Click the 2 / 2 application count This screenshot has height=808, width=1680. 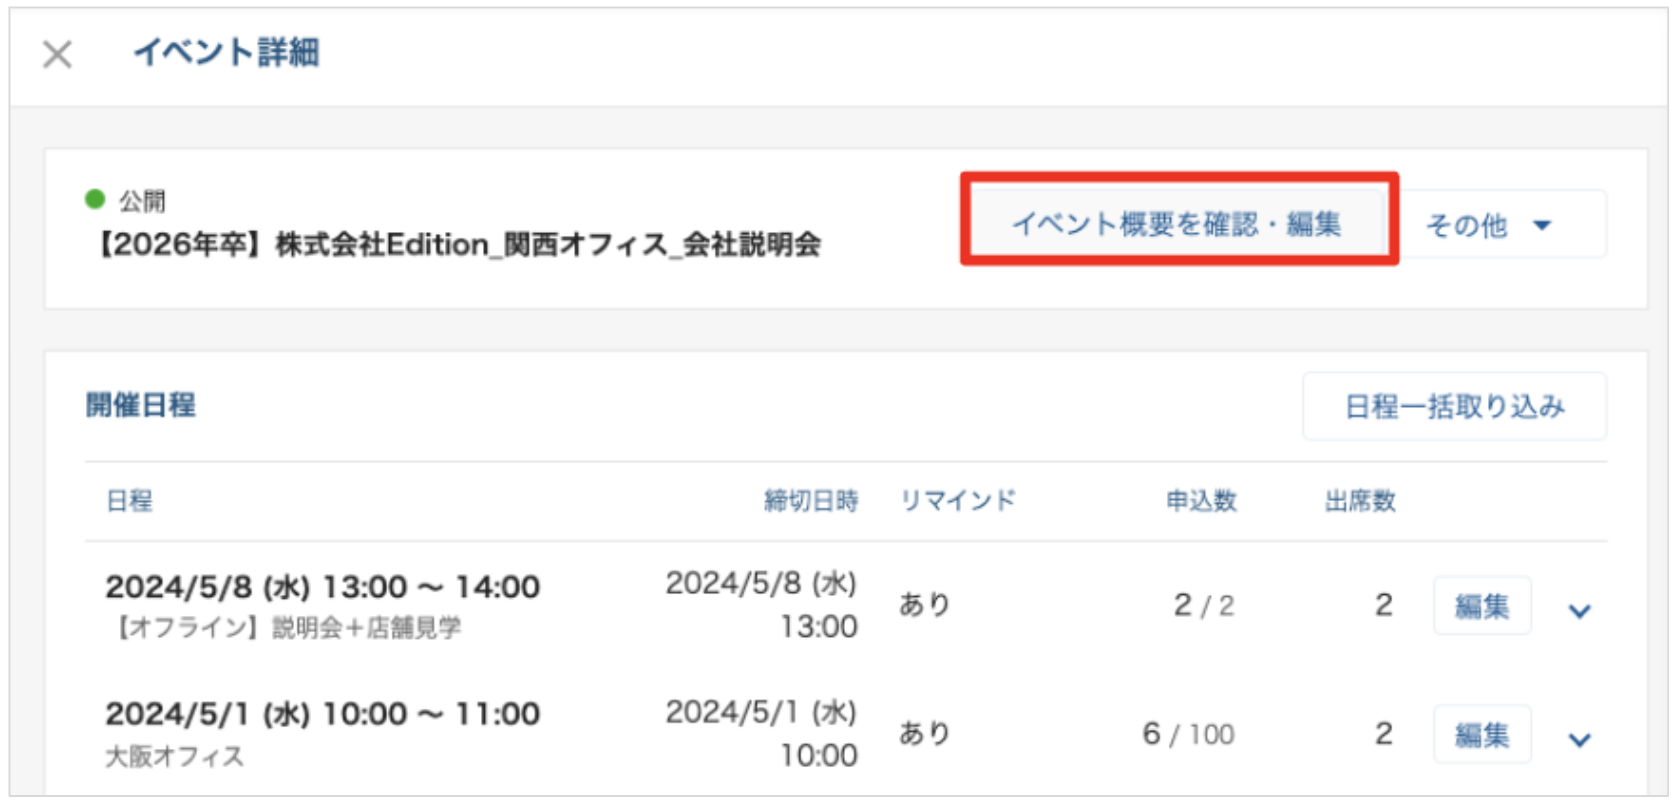(1203, 605)
